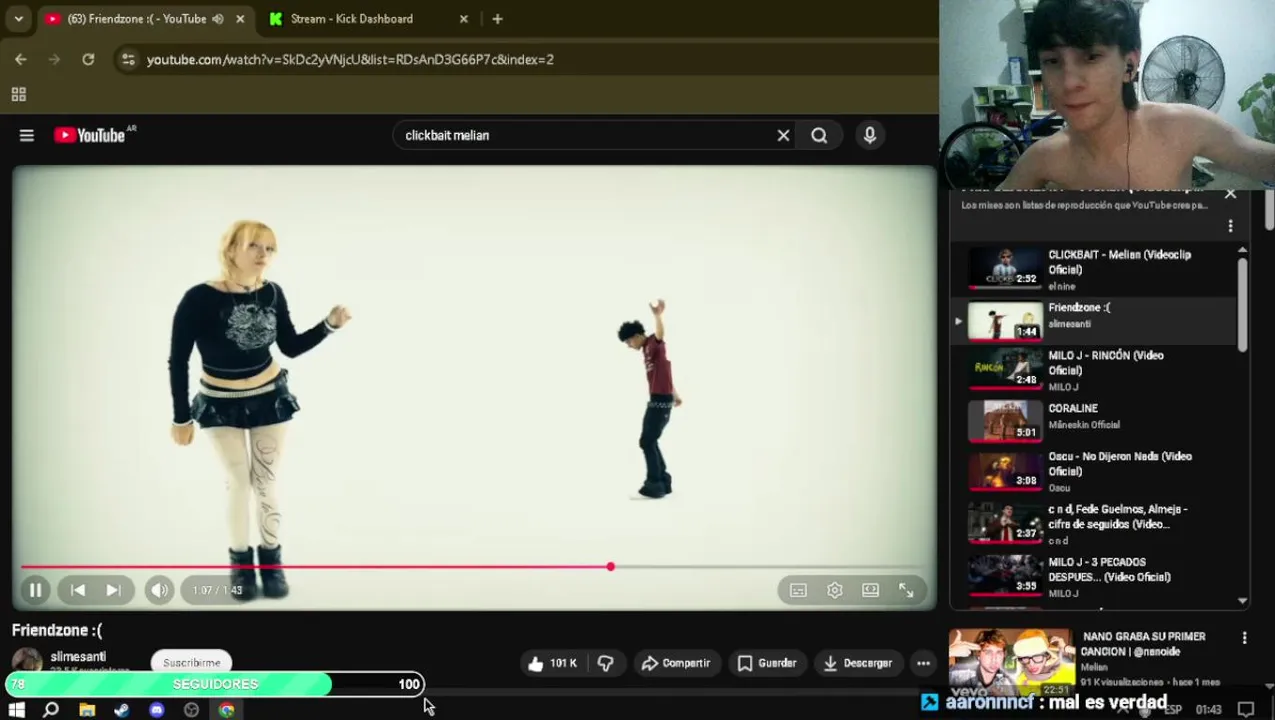Viewport: 1275px width, 720px height.
Task: Open File Explorer from taskbar
Action: tap(87, 709)
